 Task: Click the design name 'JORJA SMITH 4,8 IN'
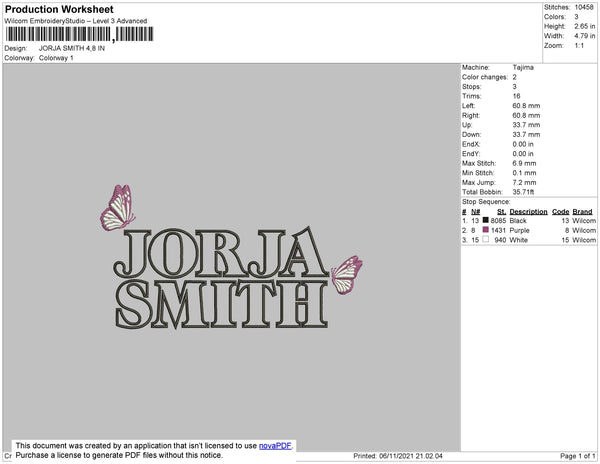pos(72,48)
